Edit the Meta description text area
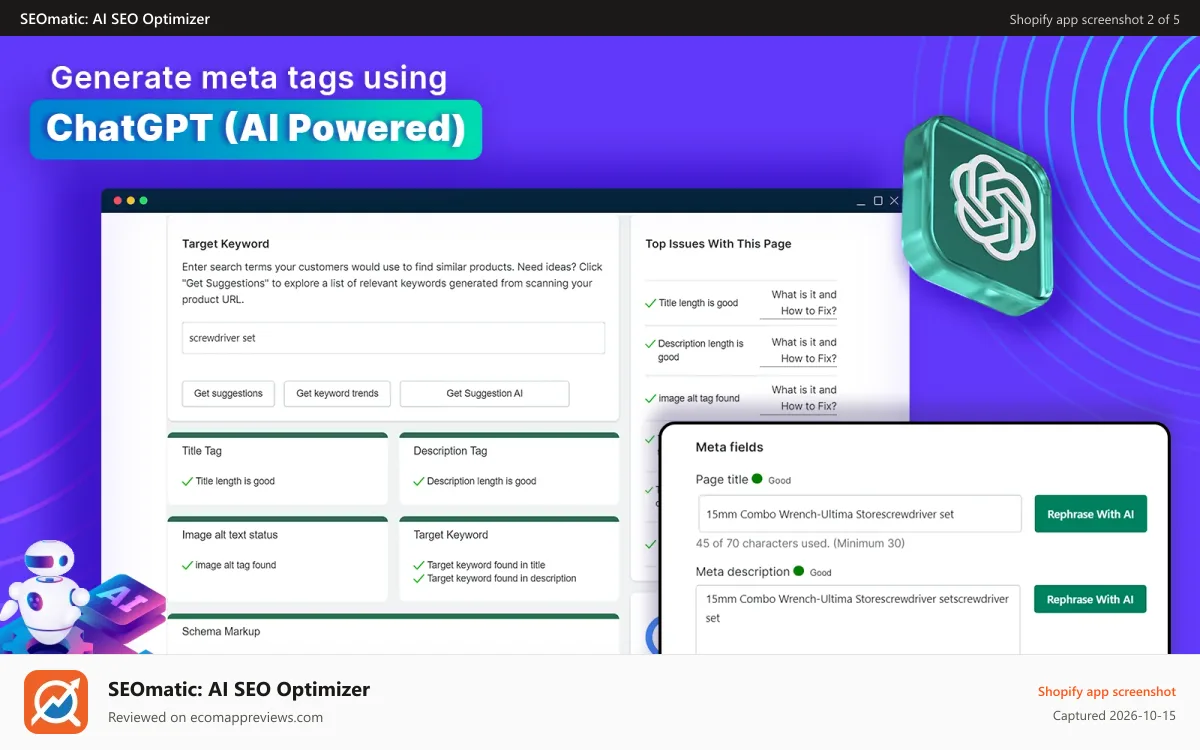 tap(858, 620)
